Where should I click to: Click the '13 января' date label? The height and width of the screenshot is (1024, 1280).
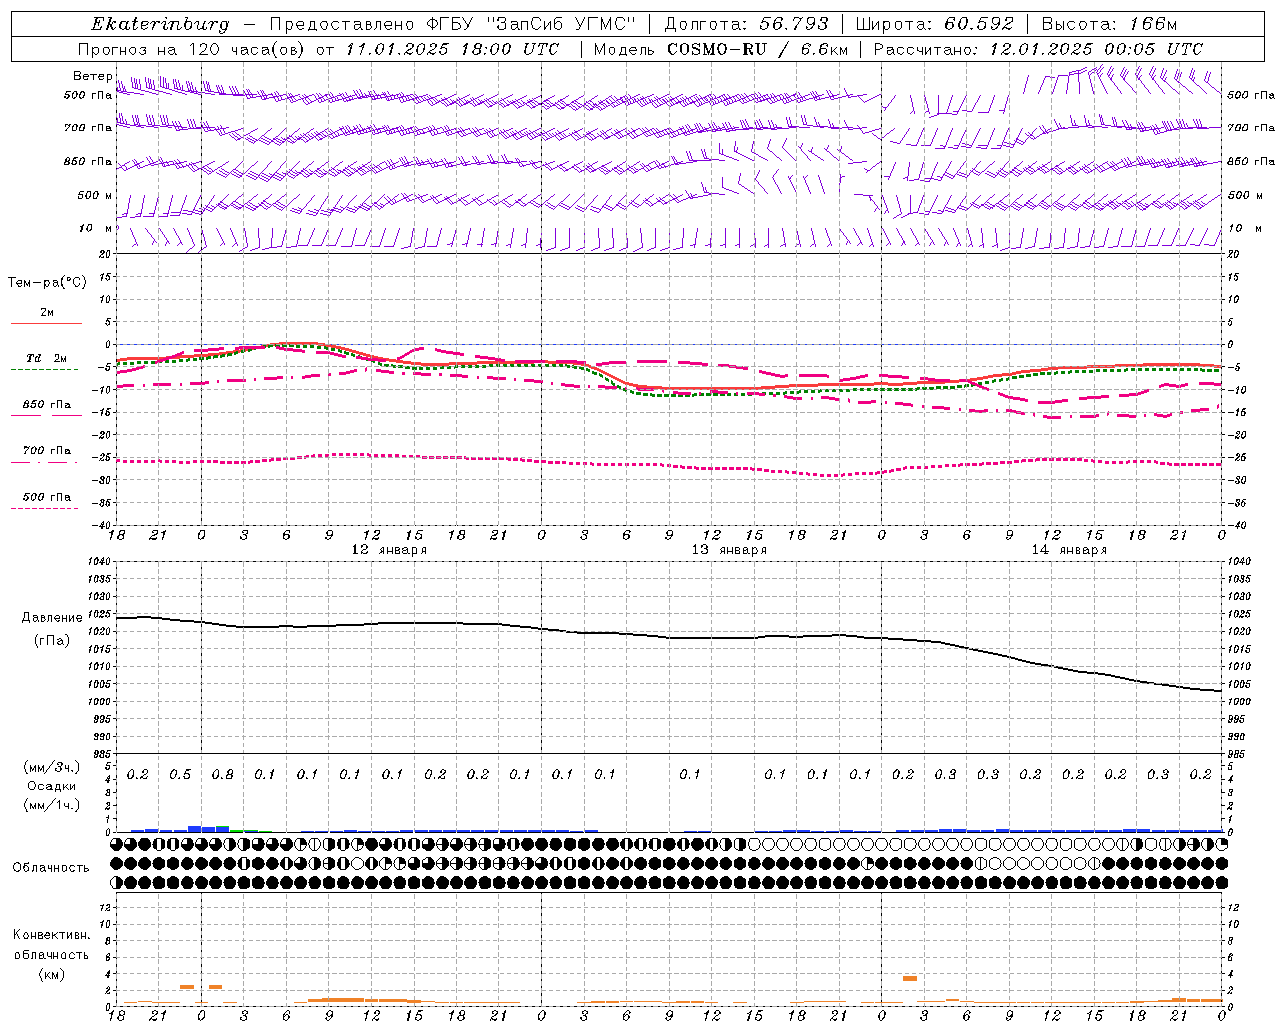(x=729, y=550)
